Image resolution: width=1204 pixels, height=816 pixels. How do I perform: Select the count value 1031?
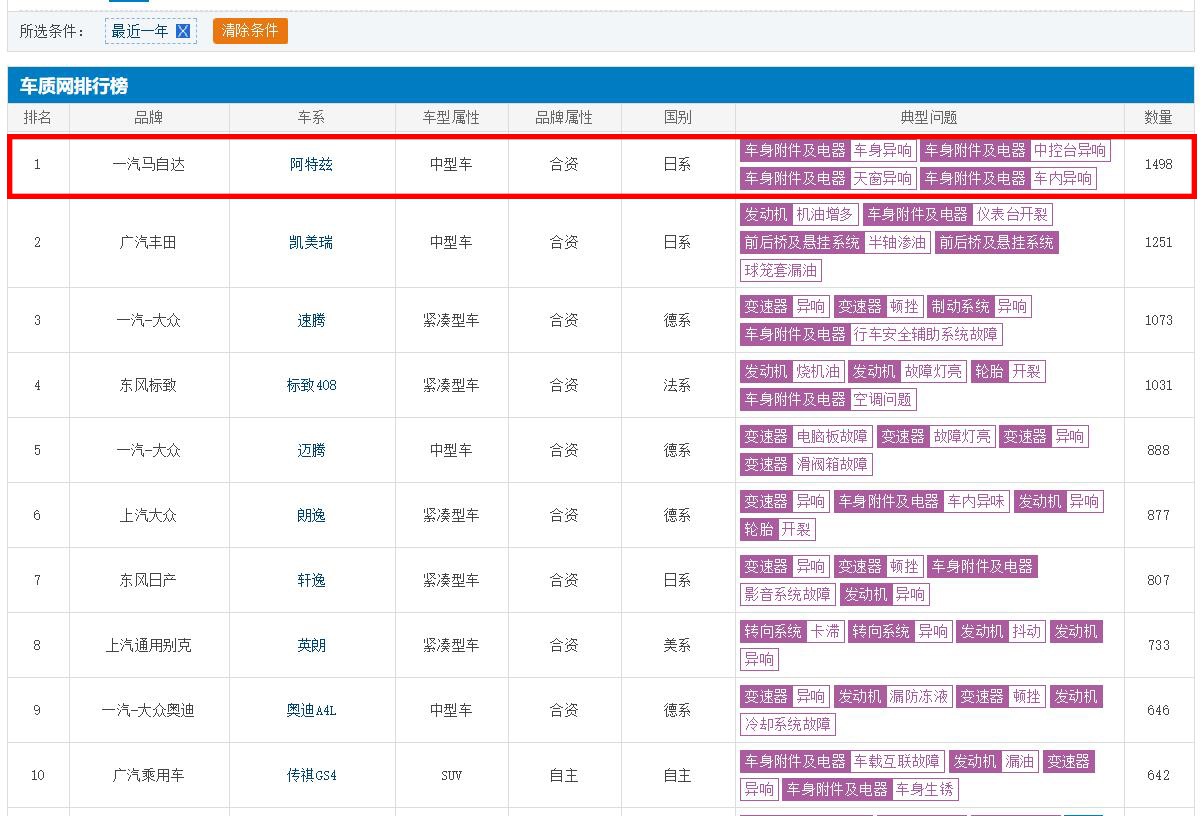click(1158, 385)
